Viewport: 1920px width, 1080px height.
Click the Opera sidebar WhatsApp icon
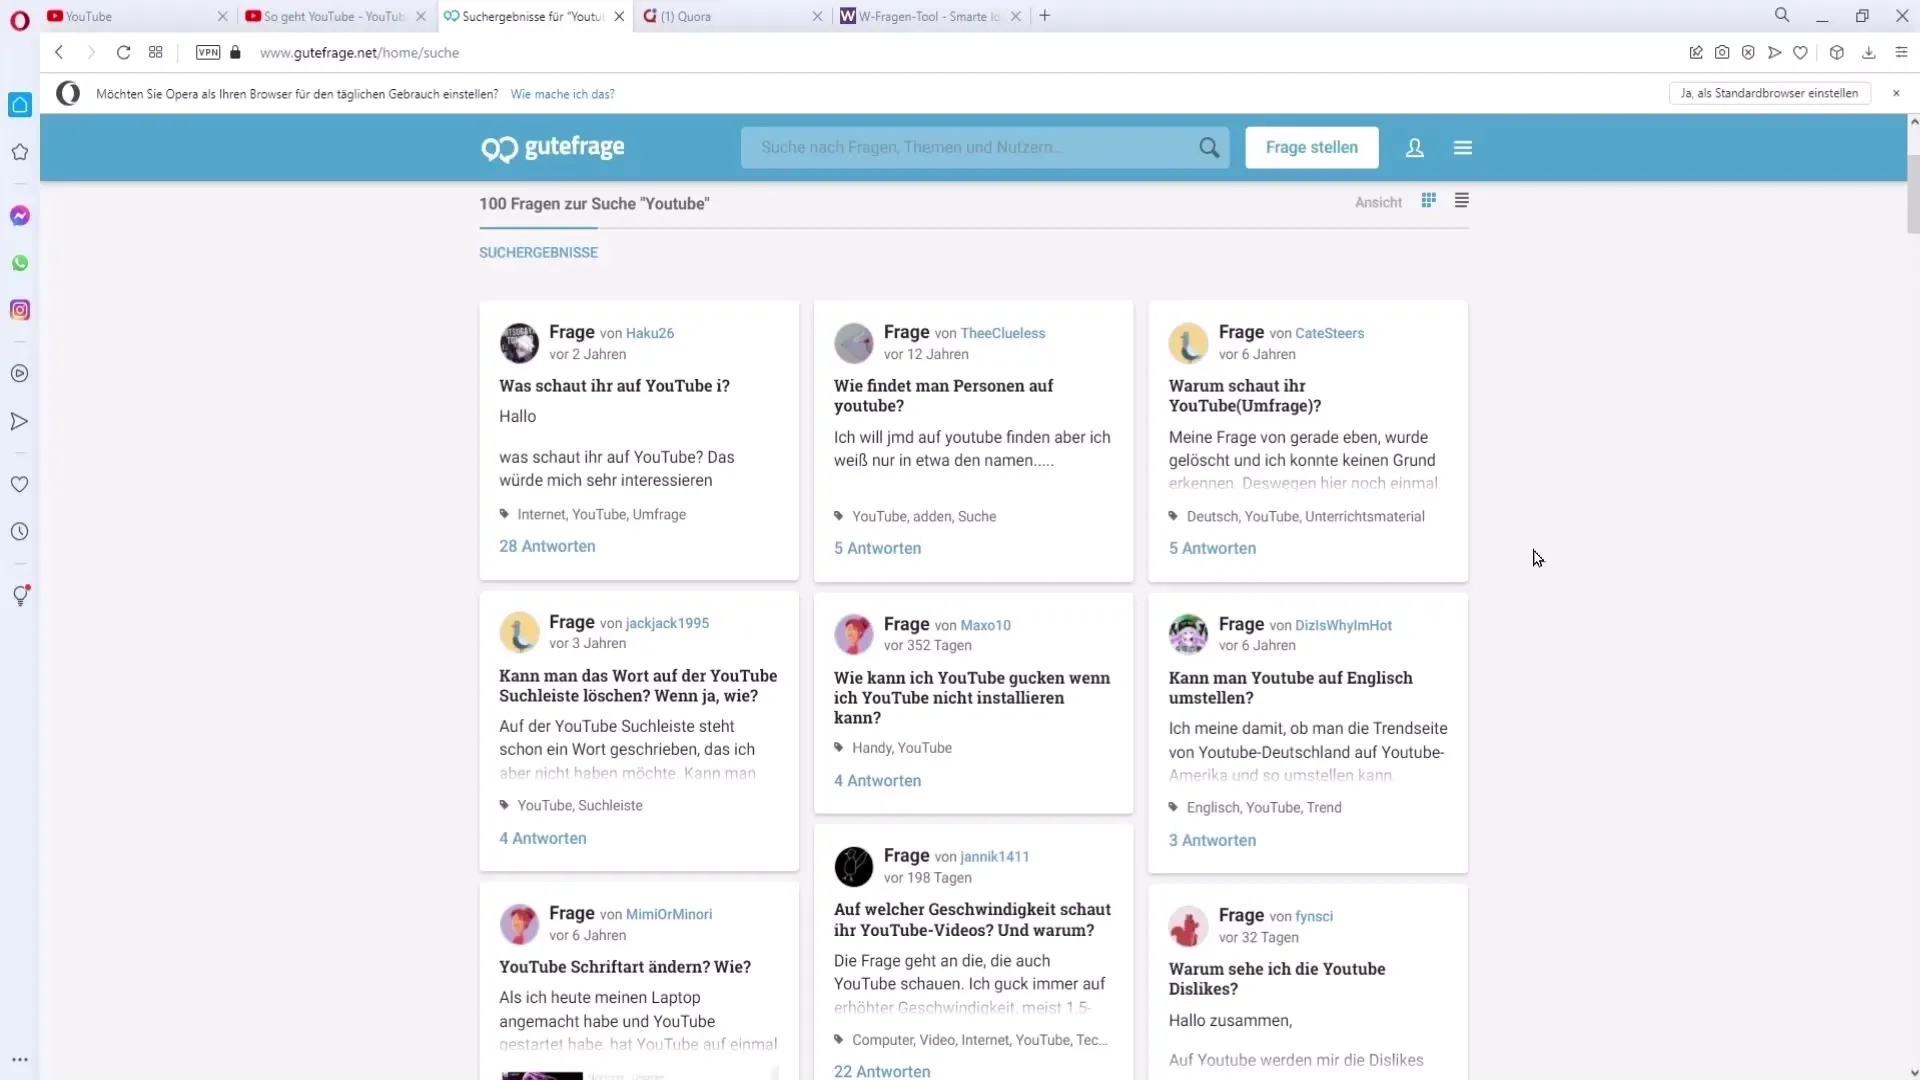(20, 262)
